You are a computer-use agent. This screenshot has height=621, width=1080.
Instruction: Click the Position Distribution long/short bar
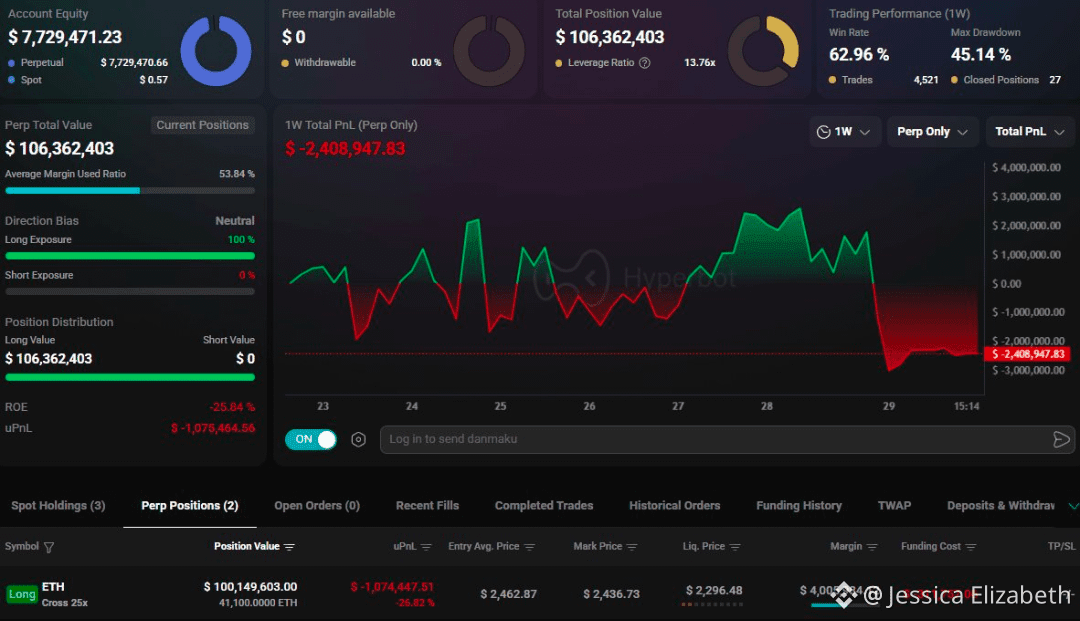(x=129, y=377)
